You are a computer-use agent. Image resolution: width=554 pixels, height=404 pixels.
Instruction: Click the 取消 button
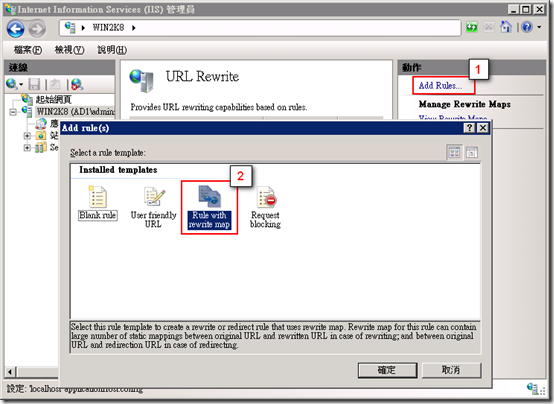pos(451,370)
